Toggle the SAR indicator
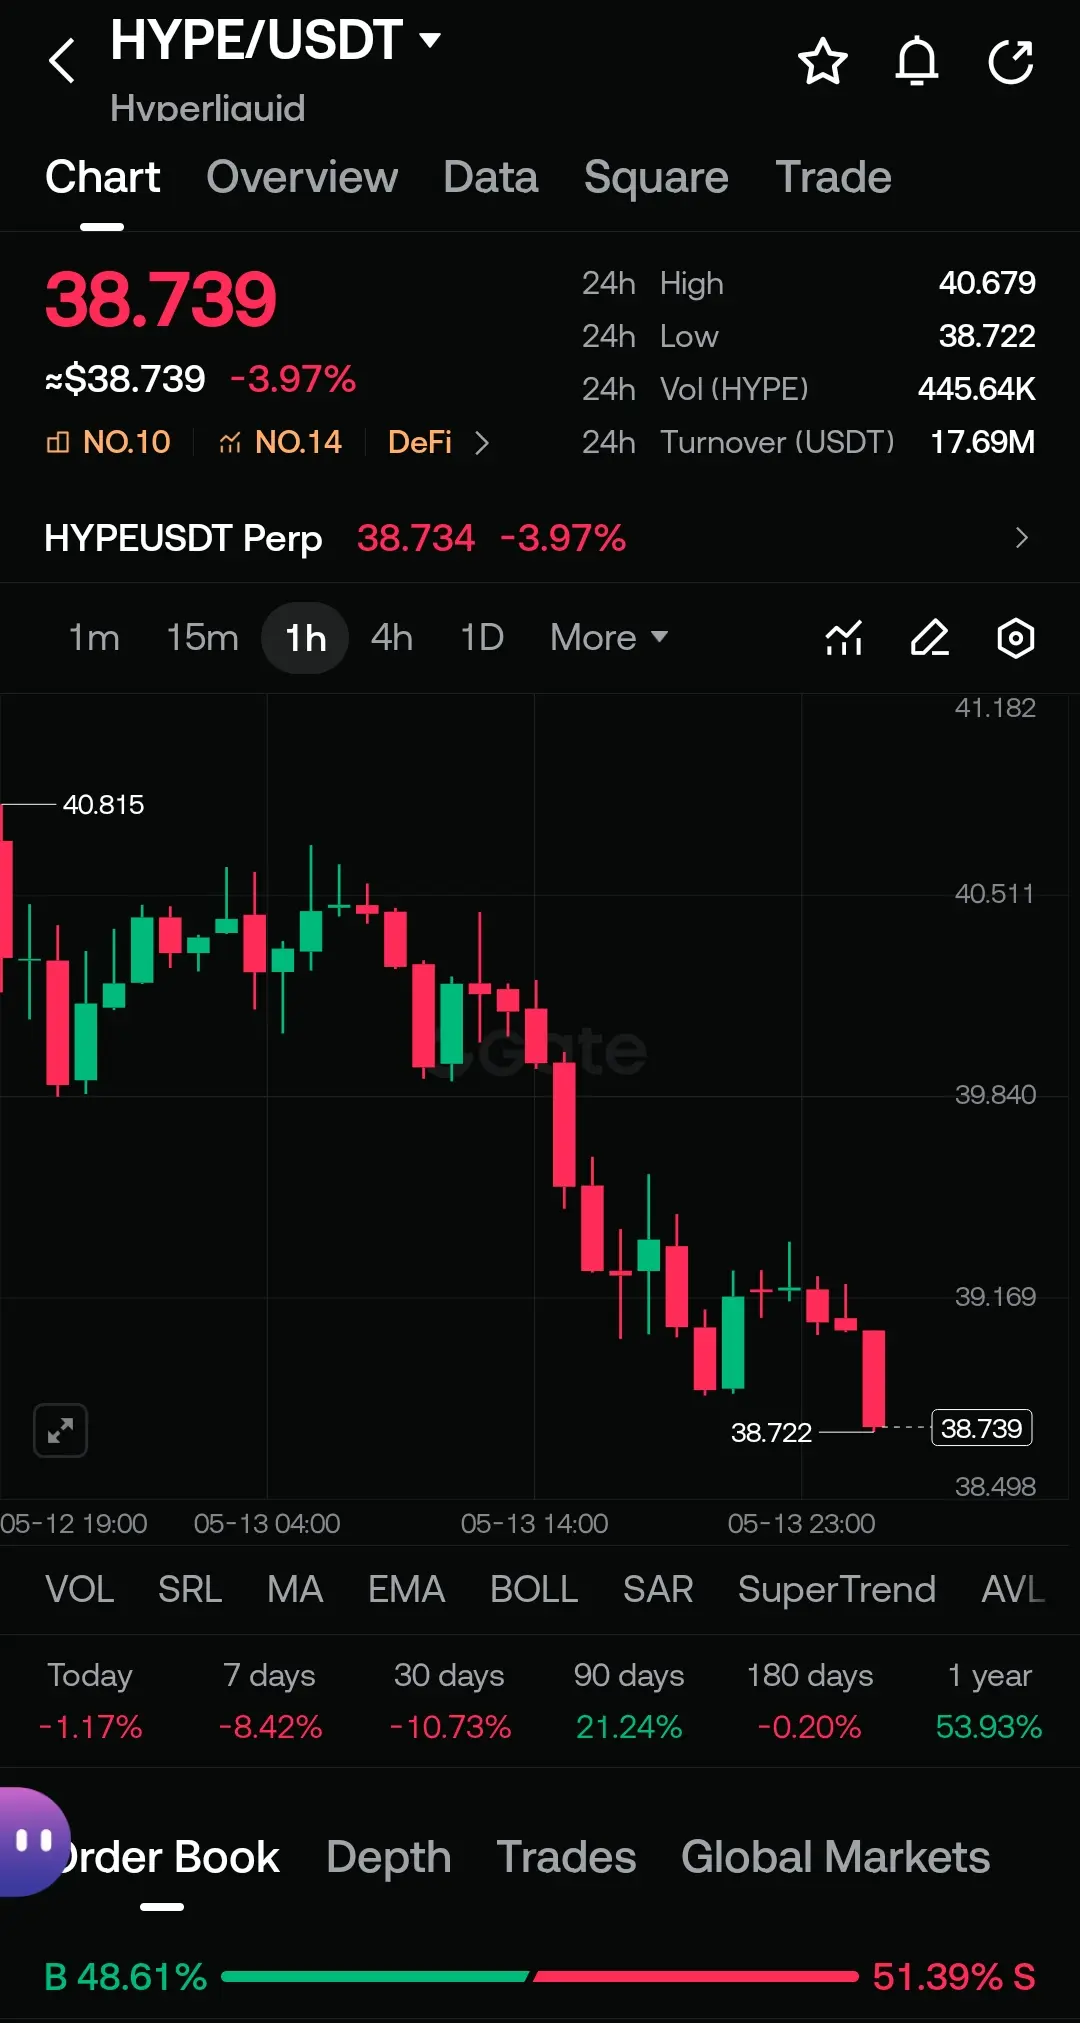 [658, 1589]
